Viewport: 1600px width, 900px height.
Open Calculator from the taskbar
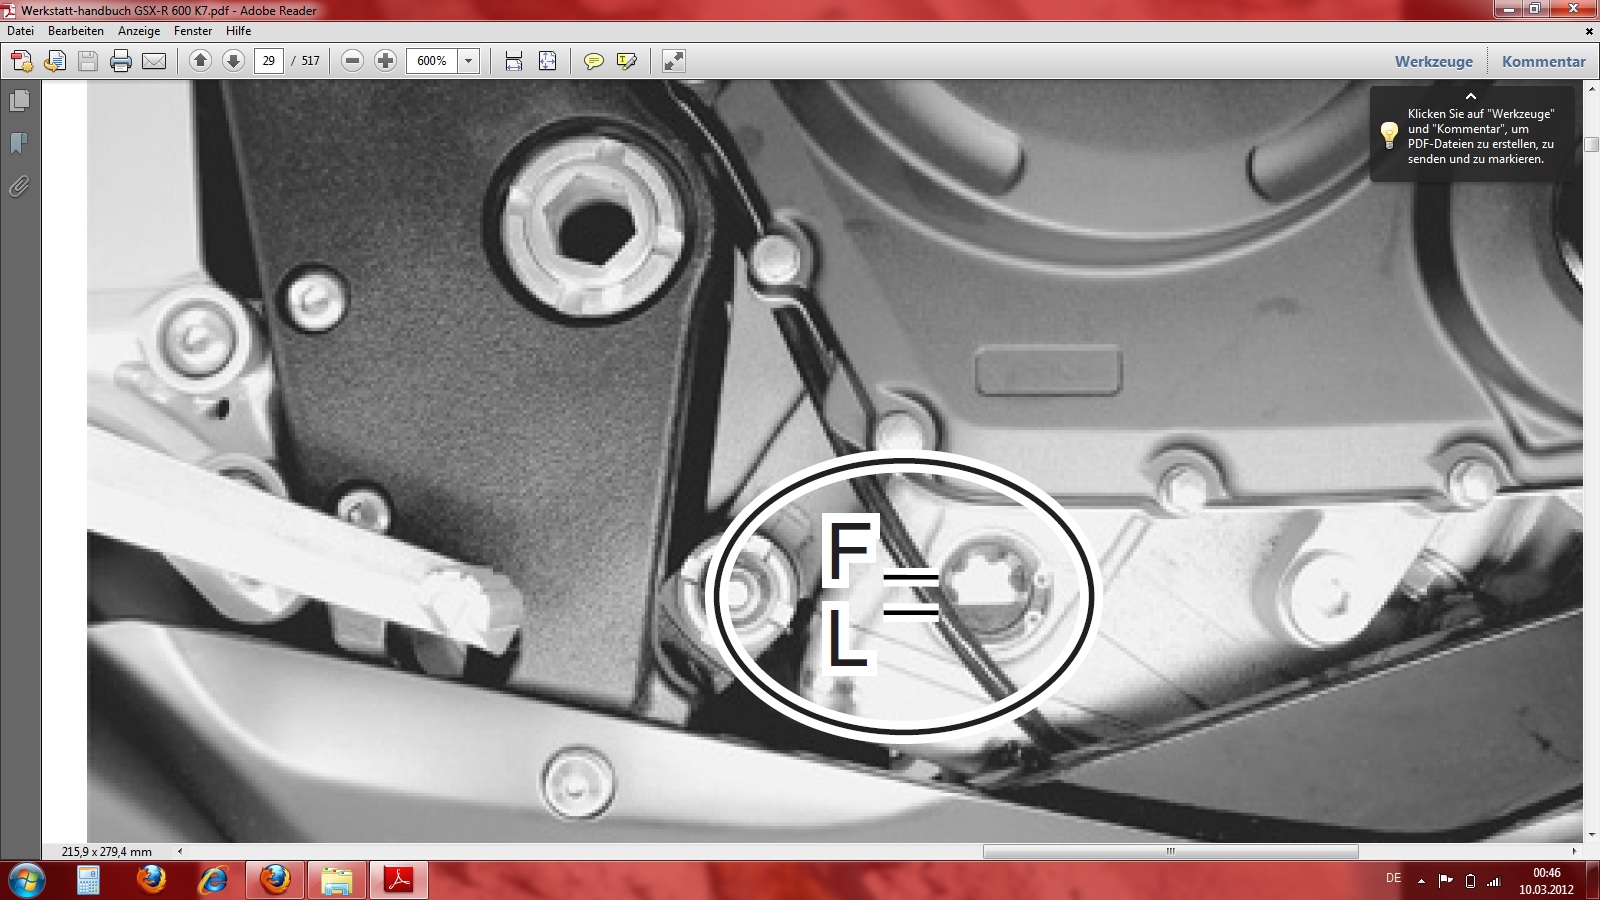(x=88, y=881)
